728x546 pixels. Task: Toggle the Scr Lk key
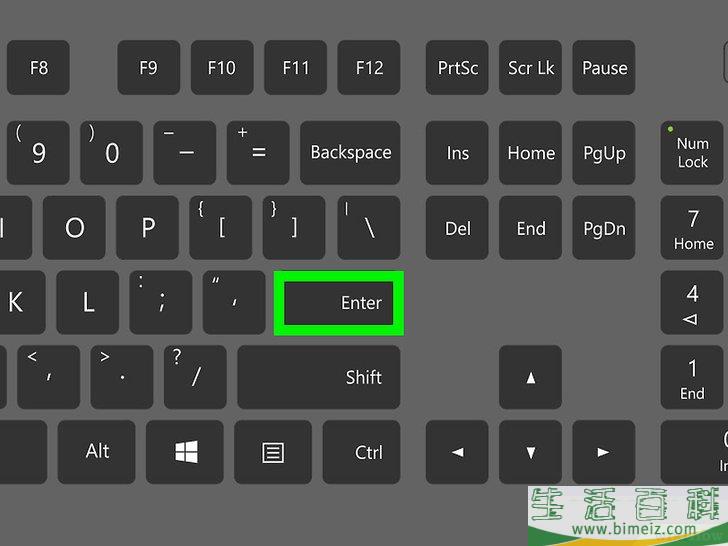pos(531,67)
